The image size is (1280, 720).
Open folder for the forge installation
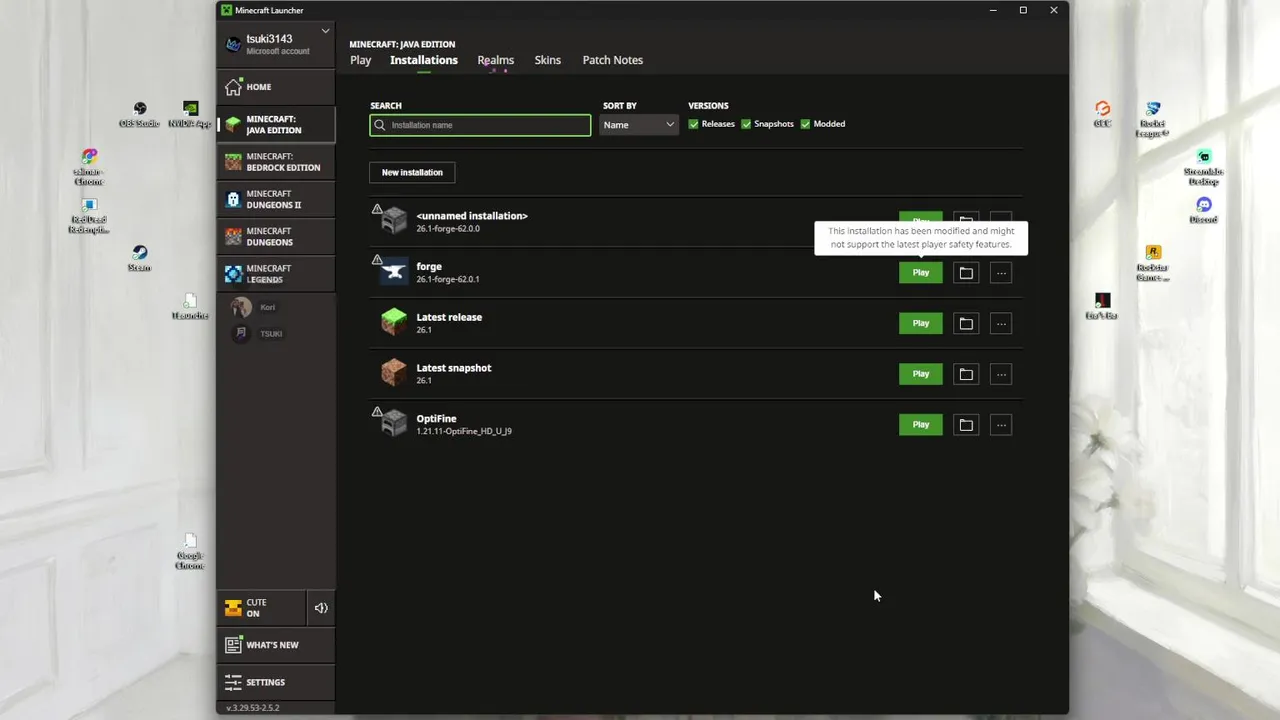(x=966, y=273)
